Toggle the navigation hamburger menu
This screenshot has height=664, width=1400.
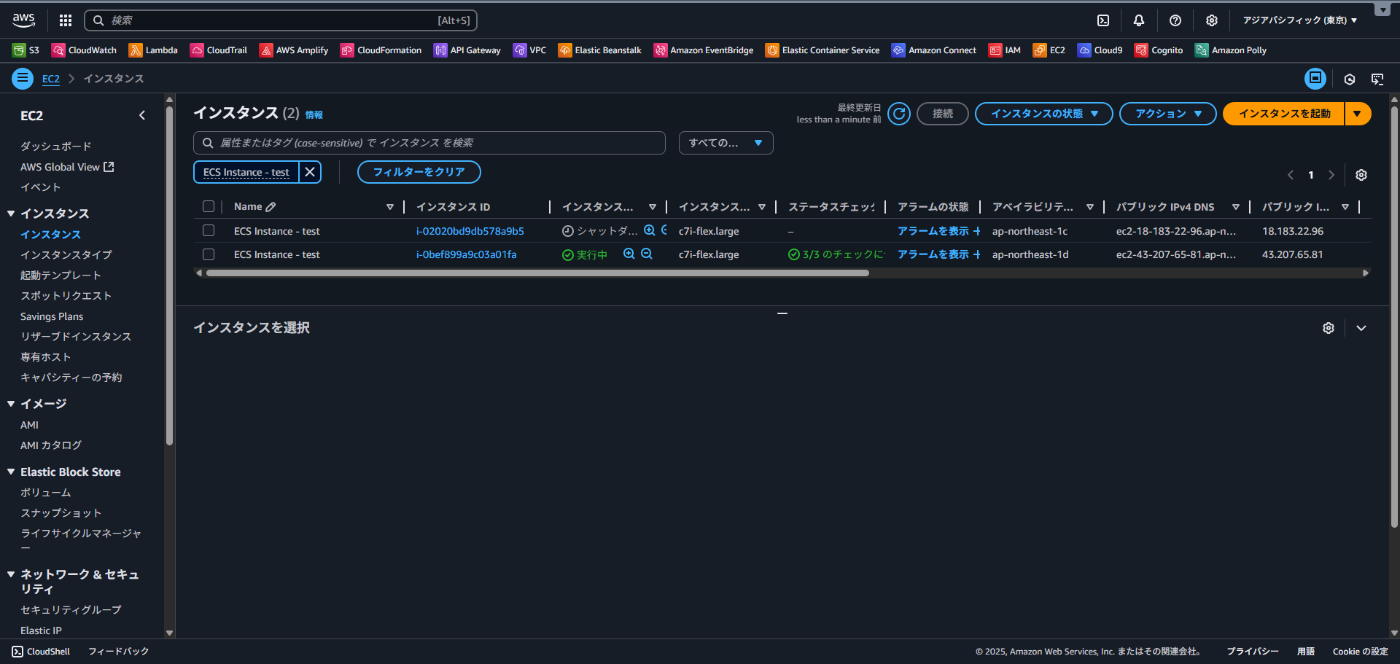22,78
